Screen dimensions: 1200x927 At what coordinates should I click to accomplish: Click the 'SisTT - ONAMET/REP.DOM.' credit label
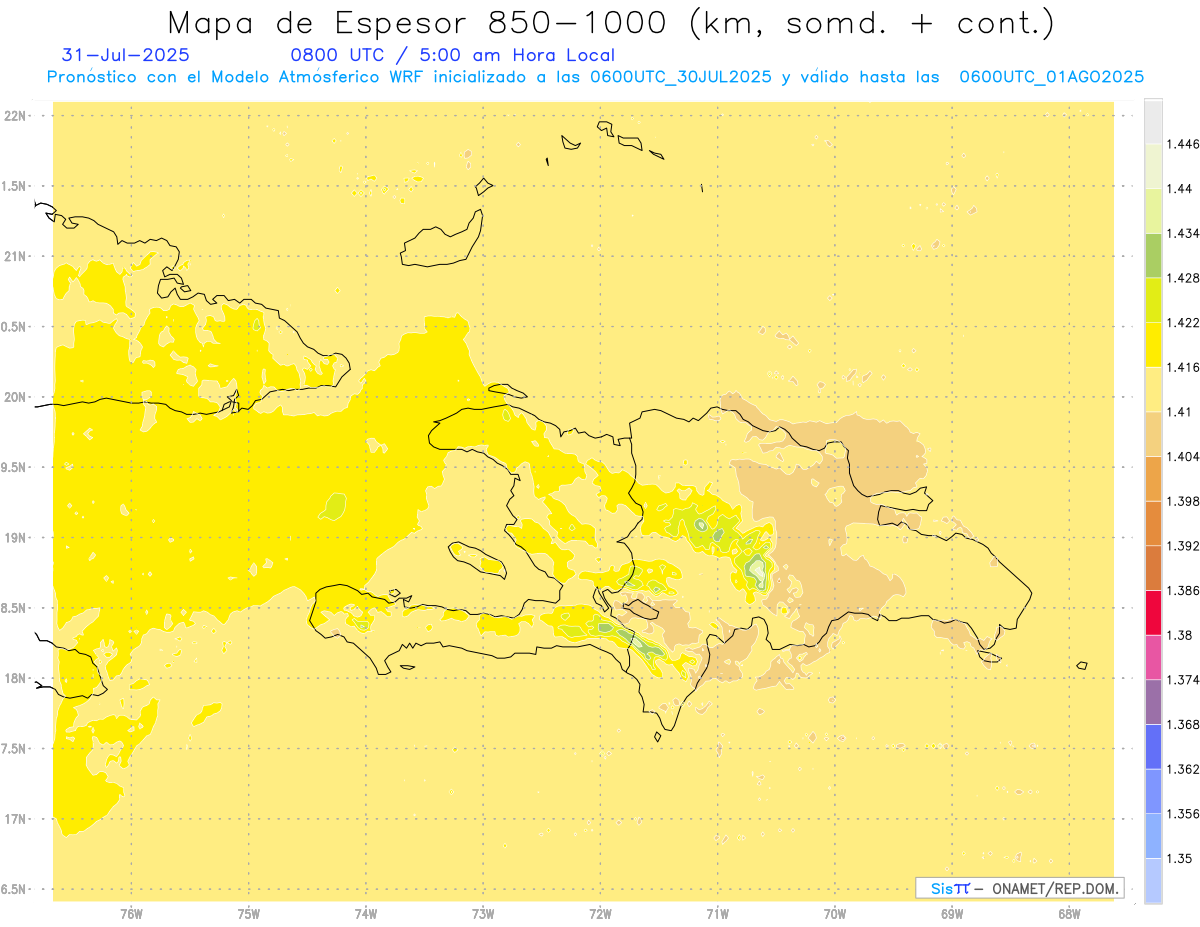(x=1020, y=888)
